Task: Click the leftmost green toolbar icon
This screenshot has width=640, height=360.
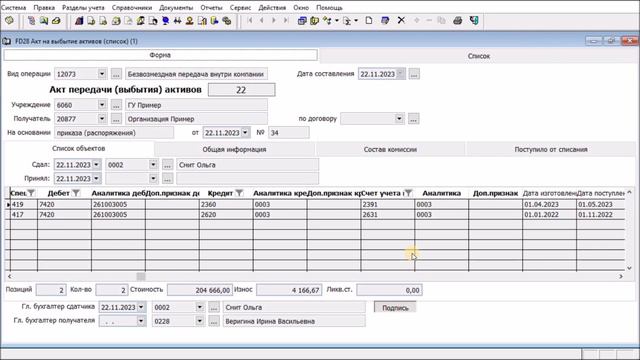Action: point(9,20)
